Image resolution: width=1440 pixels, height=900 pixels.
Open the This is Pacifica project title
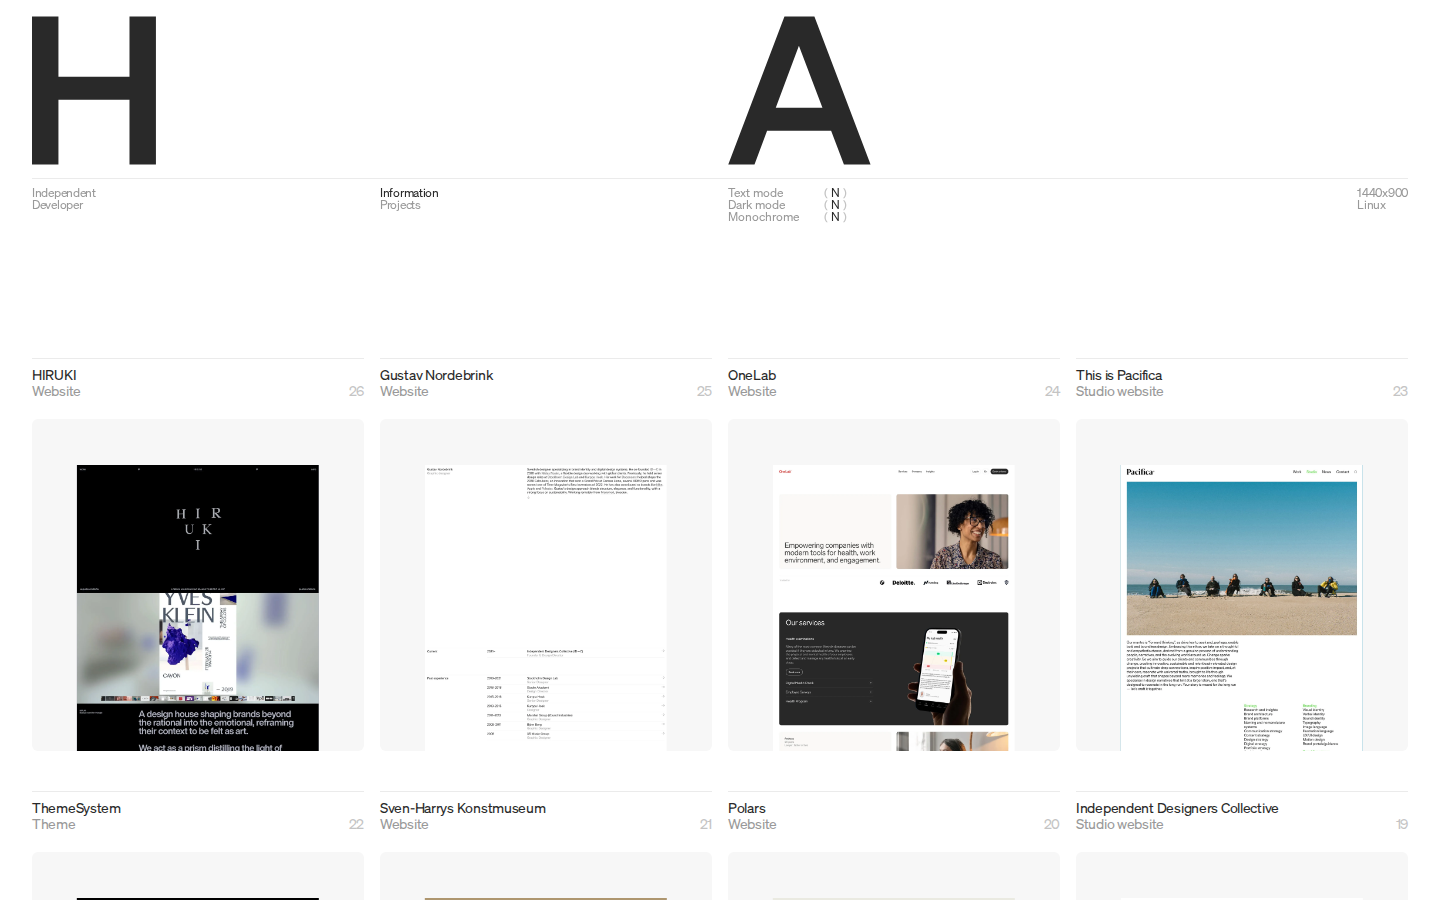point(1119,375)
